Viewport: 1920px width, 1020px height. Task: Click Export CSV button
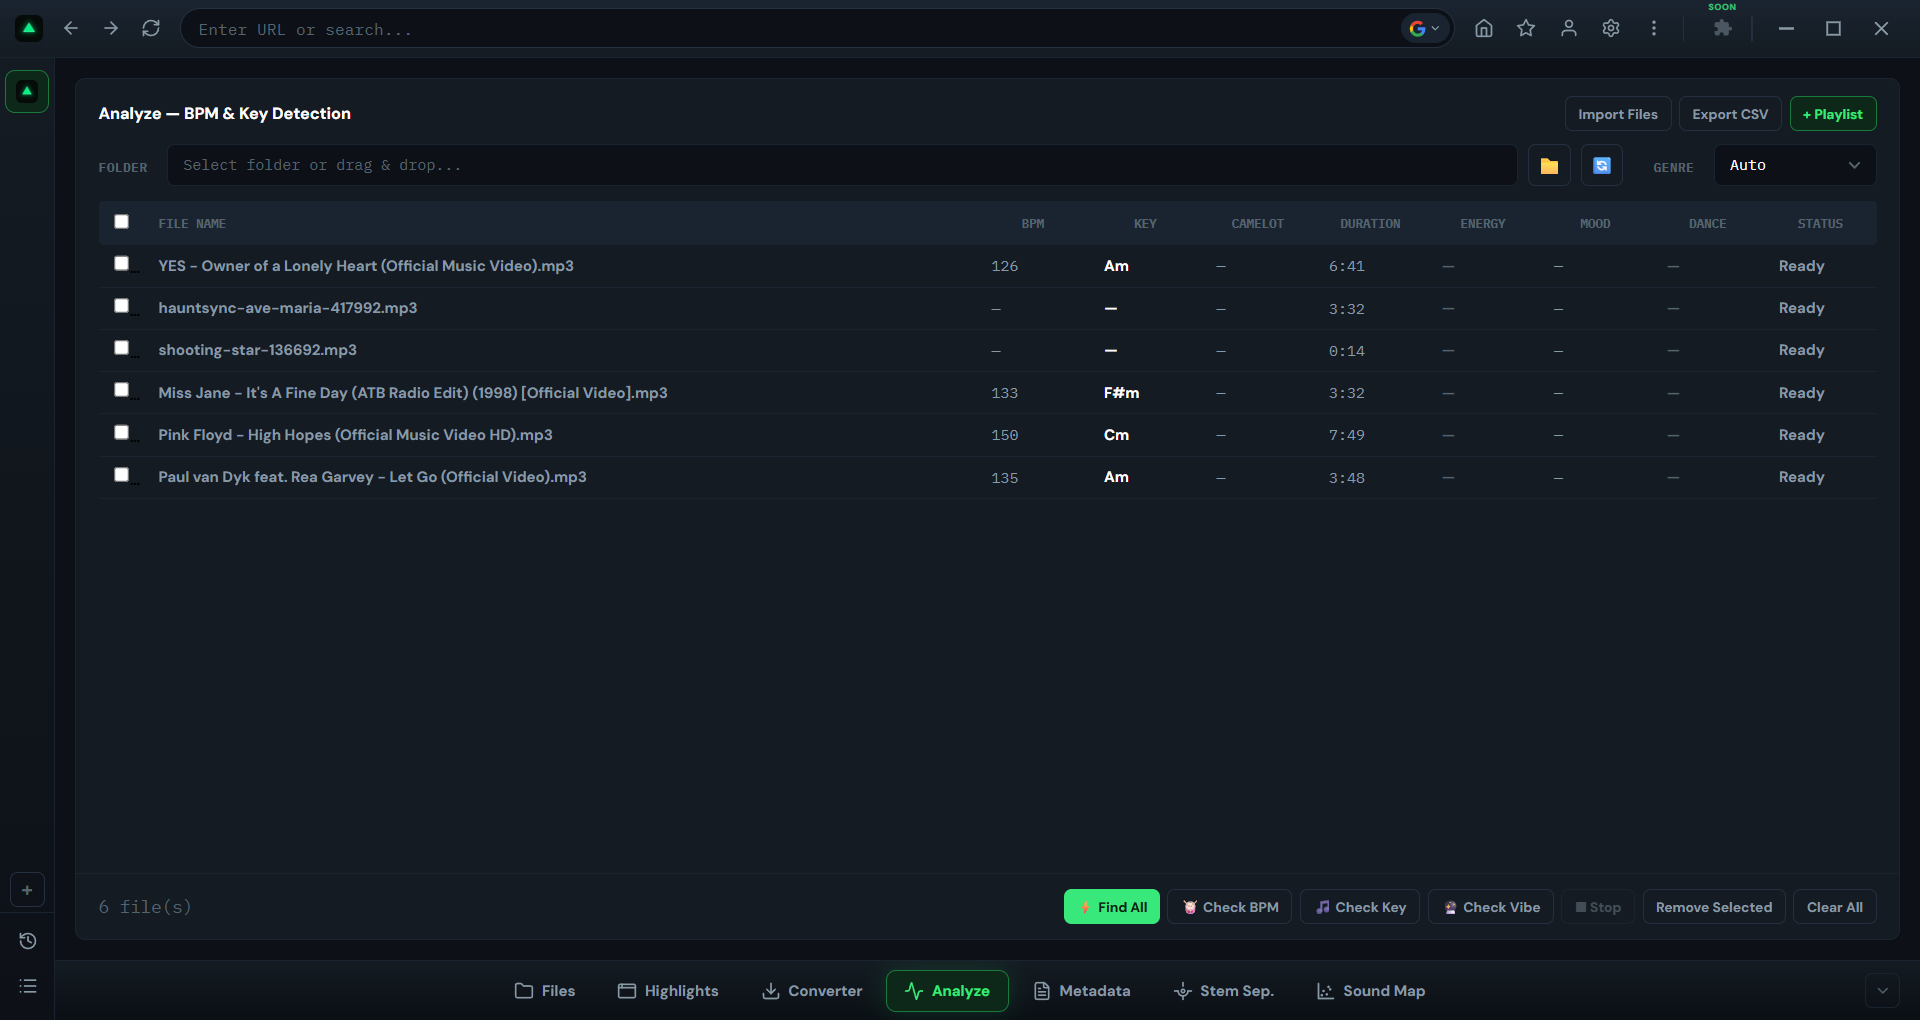(1730, 114)
